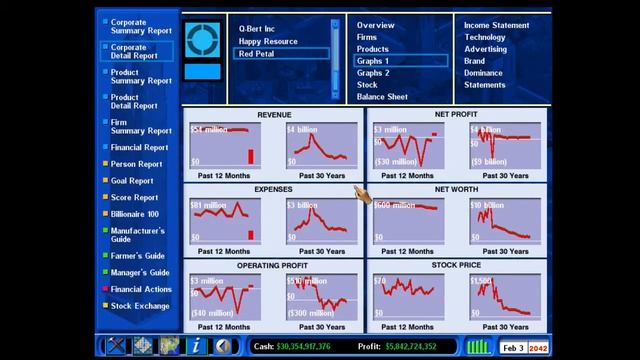
Task: Click the Profit amount $5,842,724,352
Action: 411,347
